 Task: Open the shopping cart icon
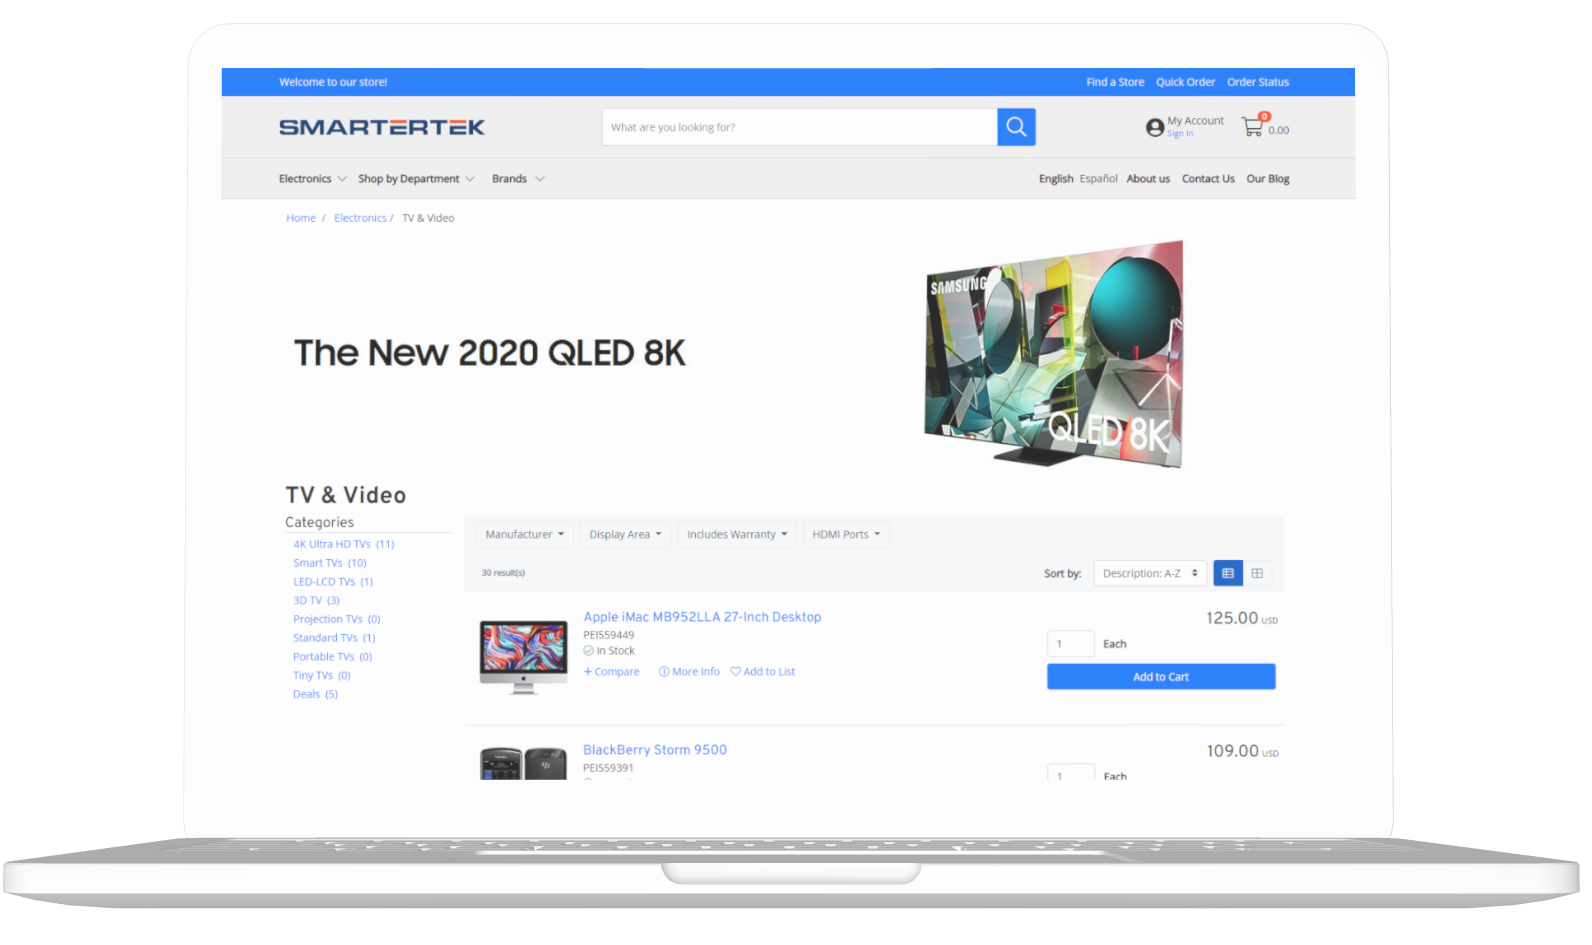pos(1252,127)
